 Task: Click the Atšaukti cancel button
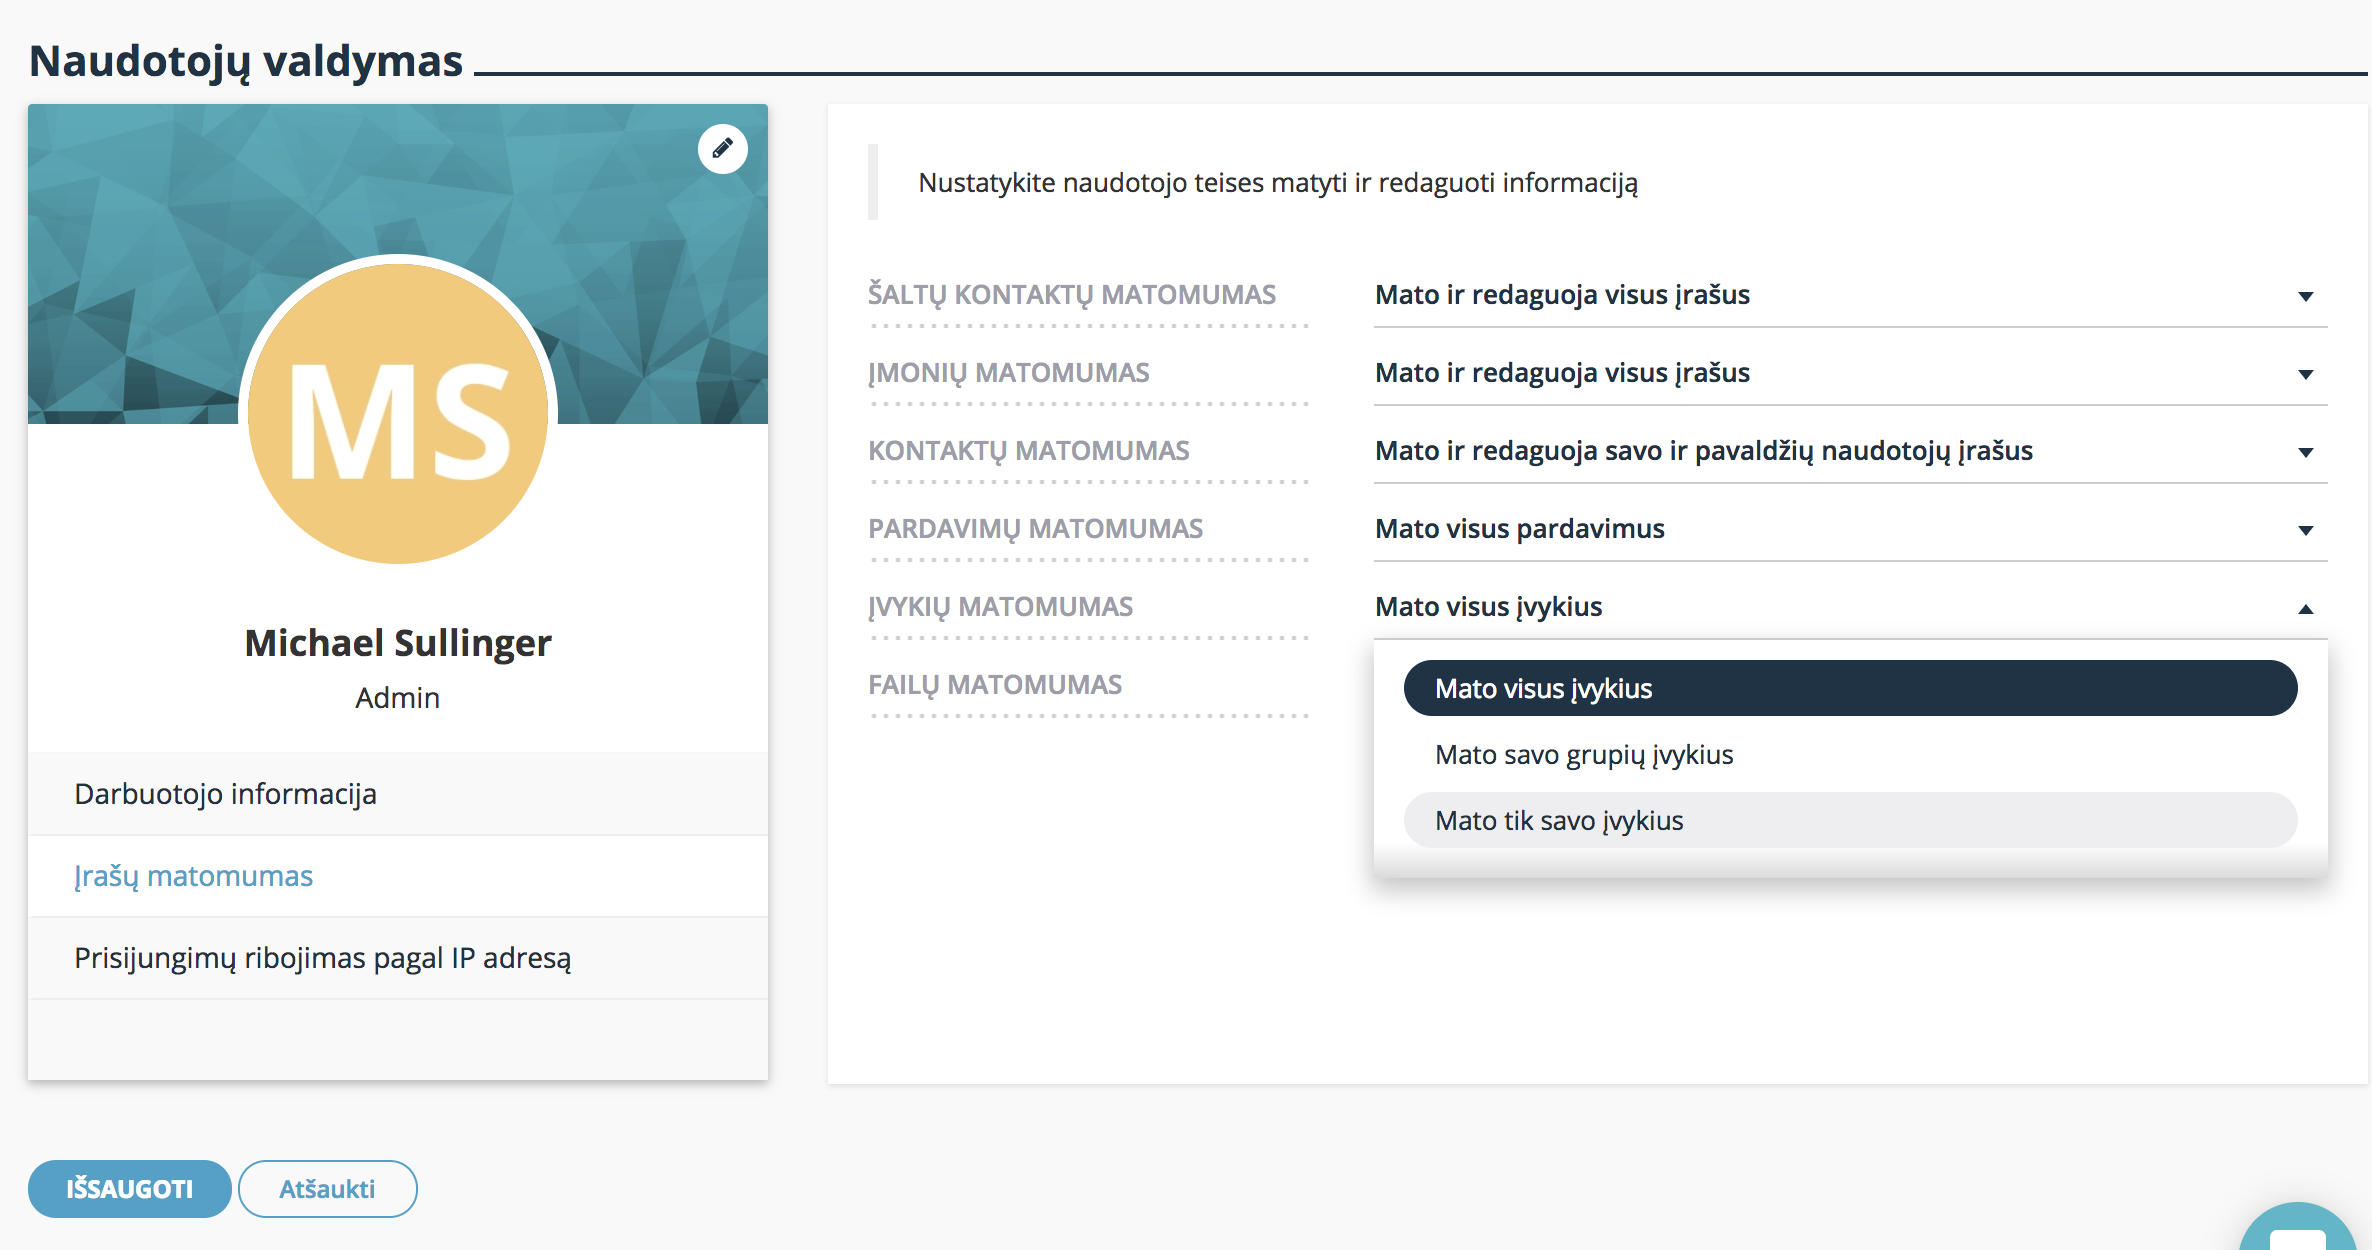pyautogui.click(x=328, y=1189)
